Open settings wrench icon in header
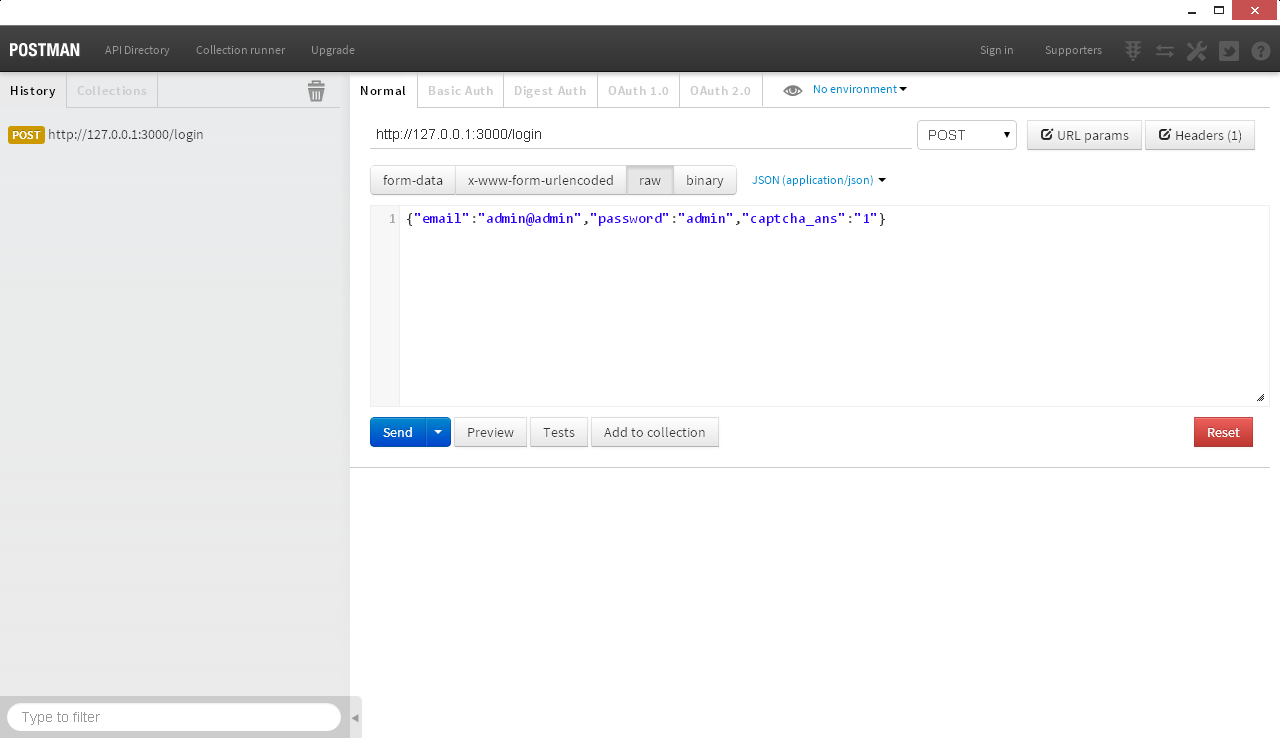Viewport: 1280px width, 738px height. coord(1197,50)
